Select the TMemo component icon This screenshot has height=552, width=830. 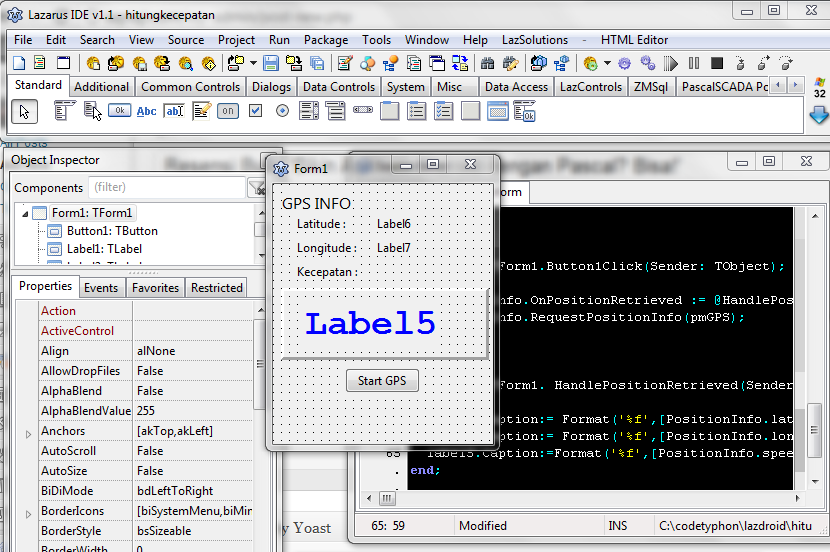point(201,111)
